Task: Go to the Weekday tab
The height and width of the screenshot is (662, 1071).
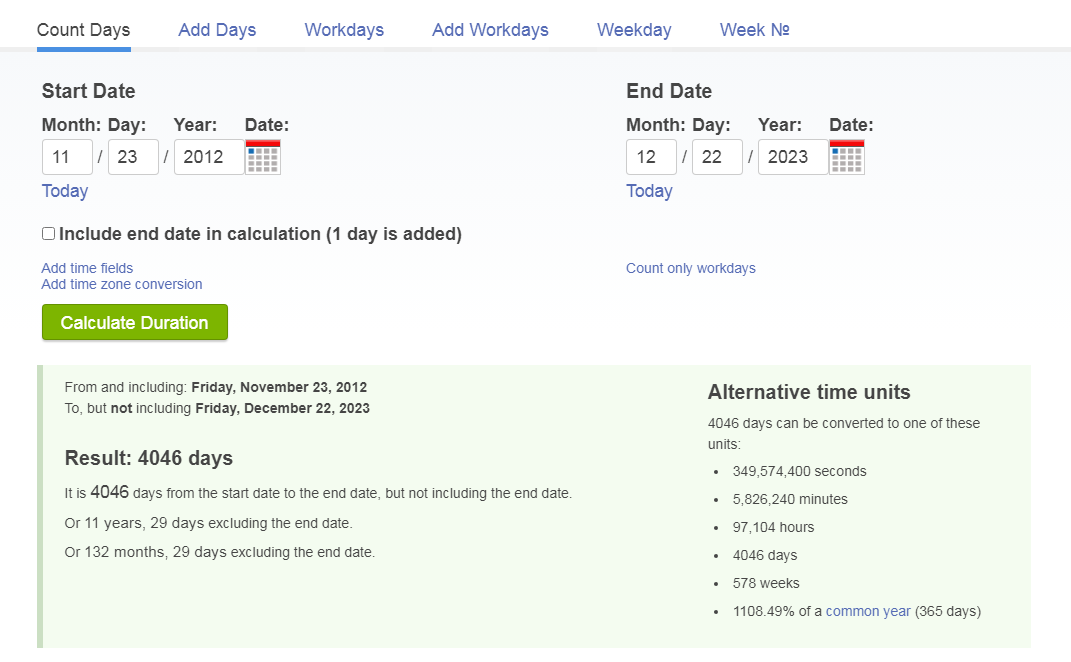Action: pos(634,30)
